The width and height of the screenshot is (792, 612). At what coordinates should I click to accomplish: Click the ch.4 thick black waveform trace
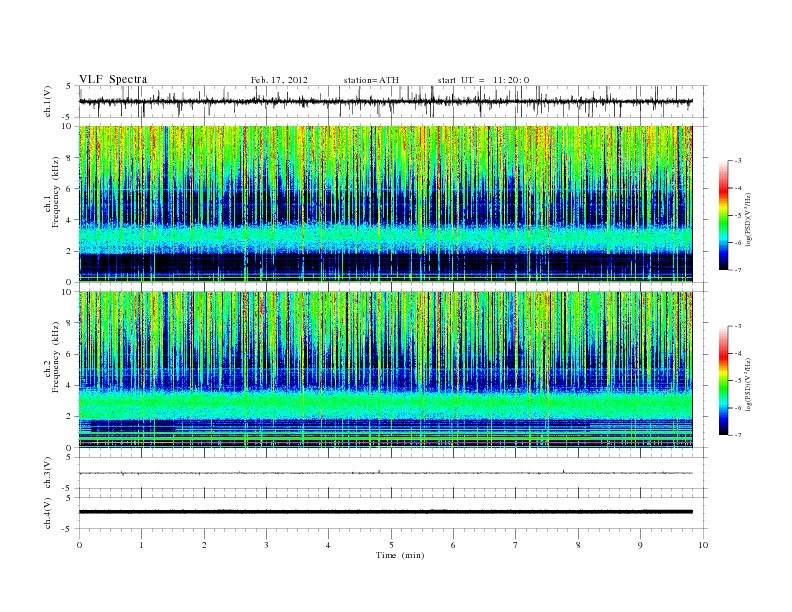click(385, 512)
